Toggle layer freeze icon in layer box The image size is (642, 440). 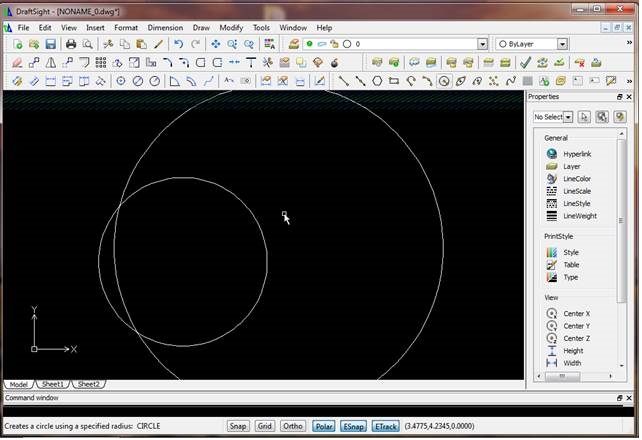click(322, 44)
